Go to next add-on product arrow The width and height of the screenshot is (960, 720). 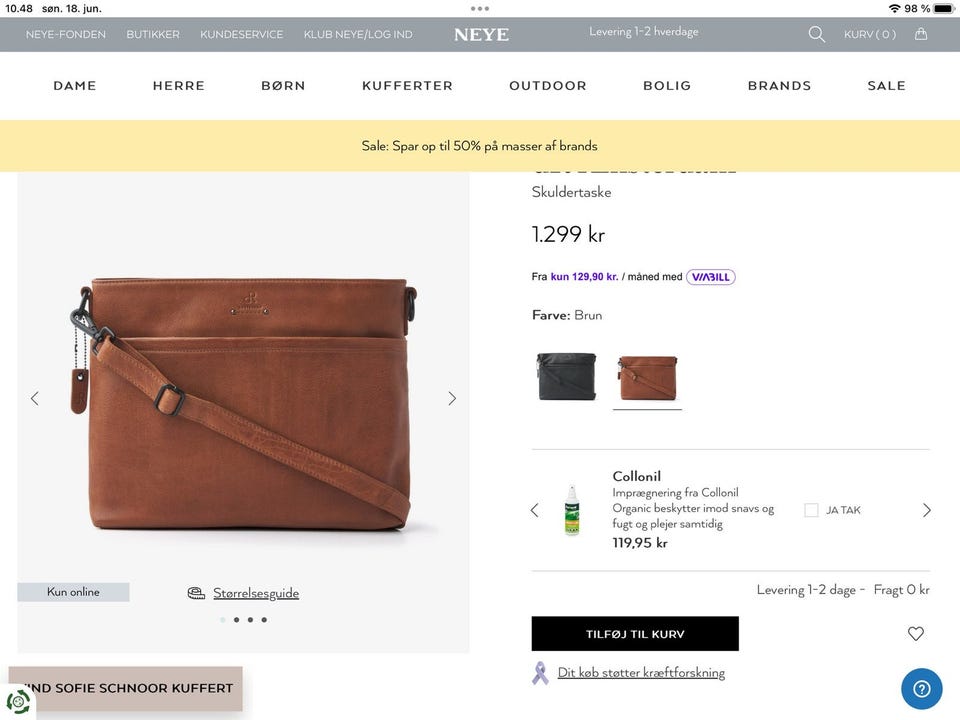(x=926, y=510)
